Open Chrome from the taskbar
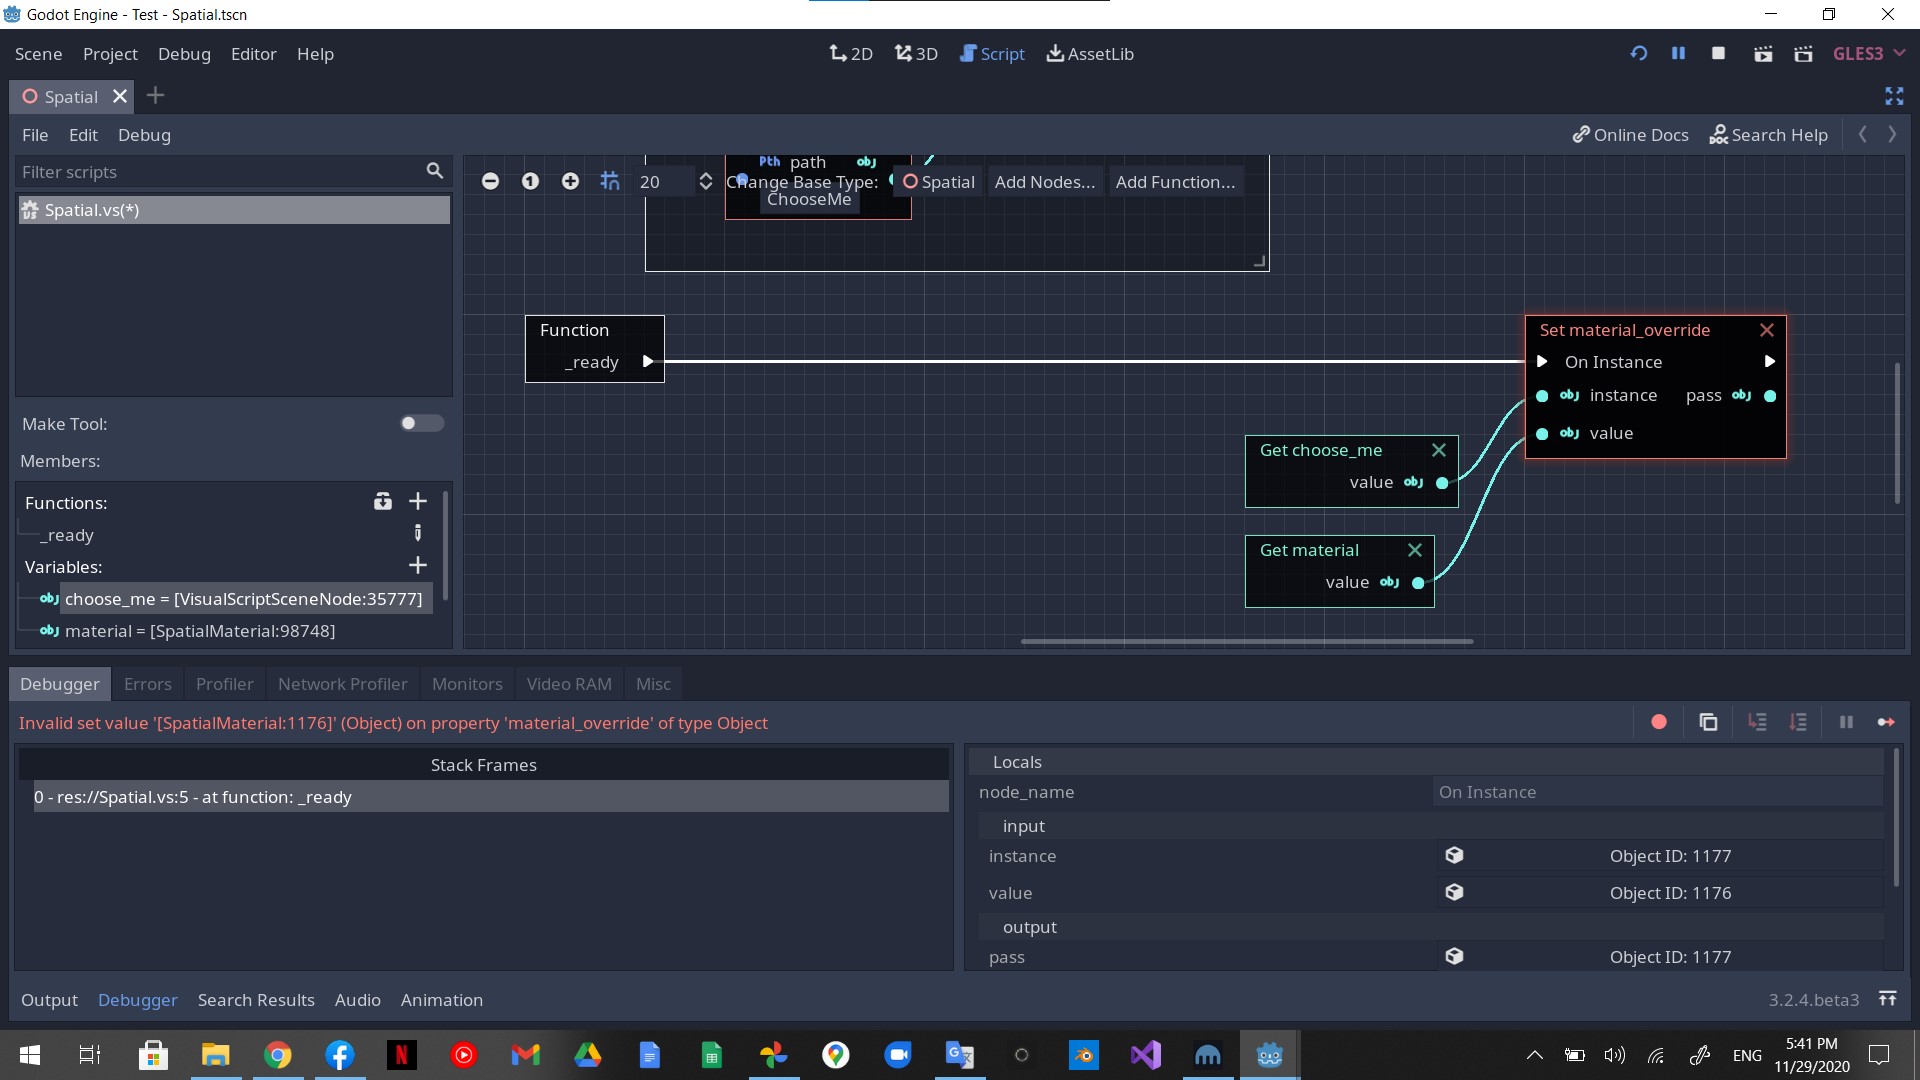Image resolution: width=1920 pixels, height=1080 pixels. tap(278, 1055)
